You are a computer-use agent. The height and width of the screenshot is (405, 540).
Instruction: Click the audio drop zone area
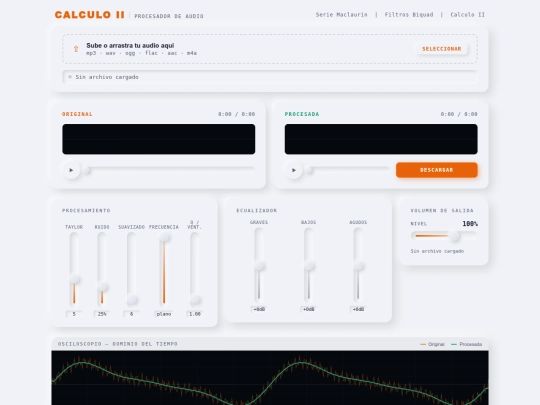270,49
